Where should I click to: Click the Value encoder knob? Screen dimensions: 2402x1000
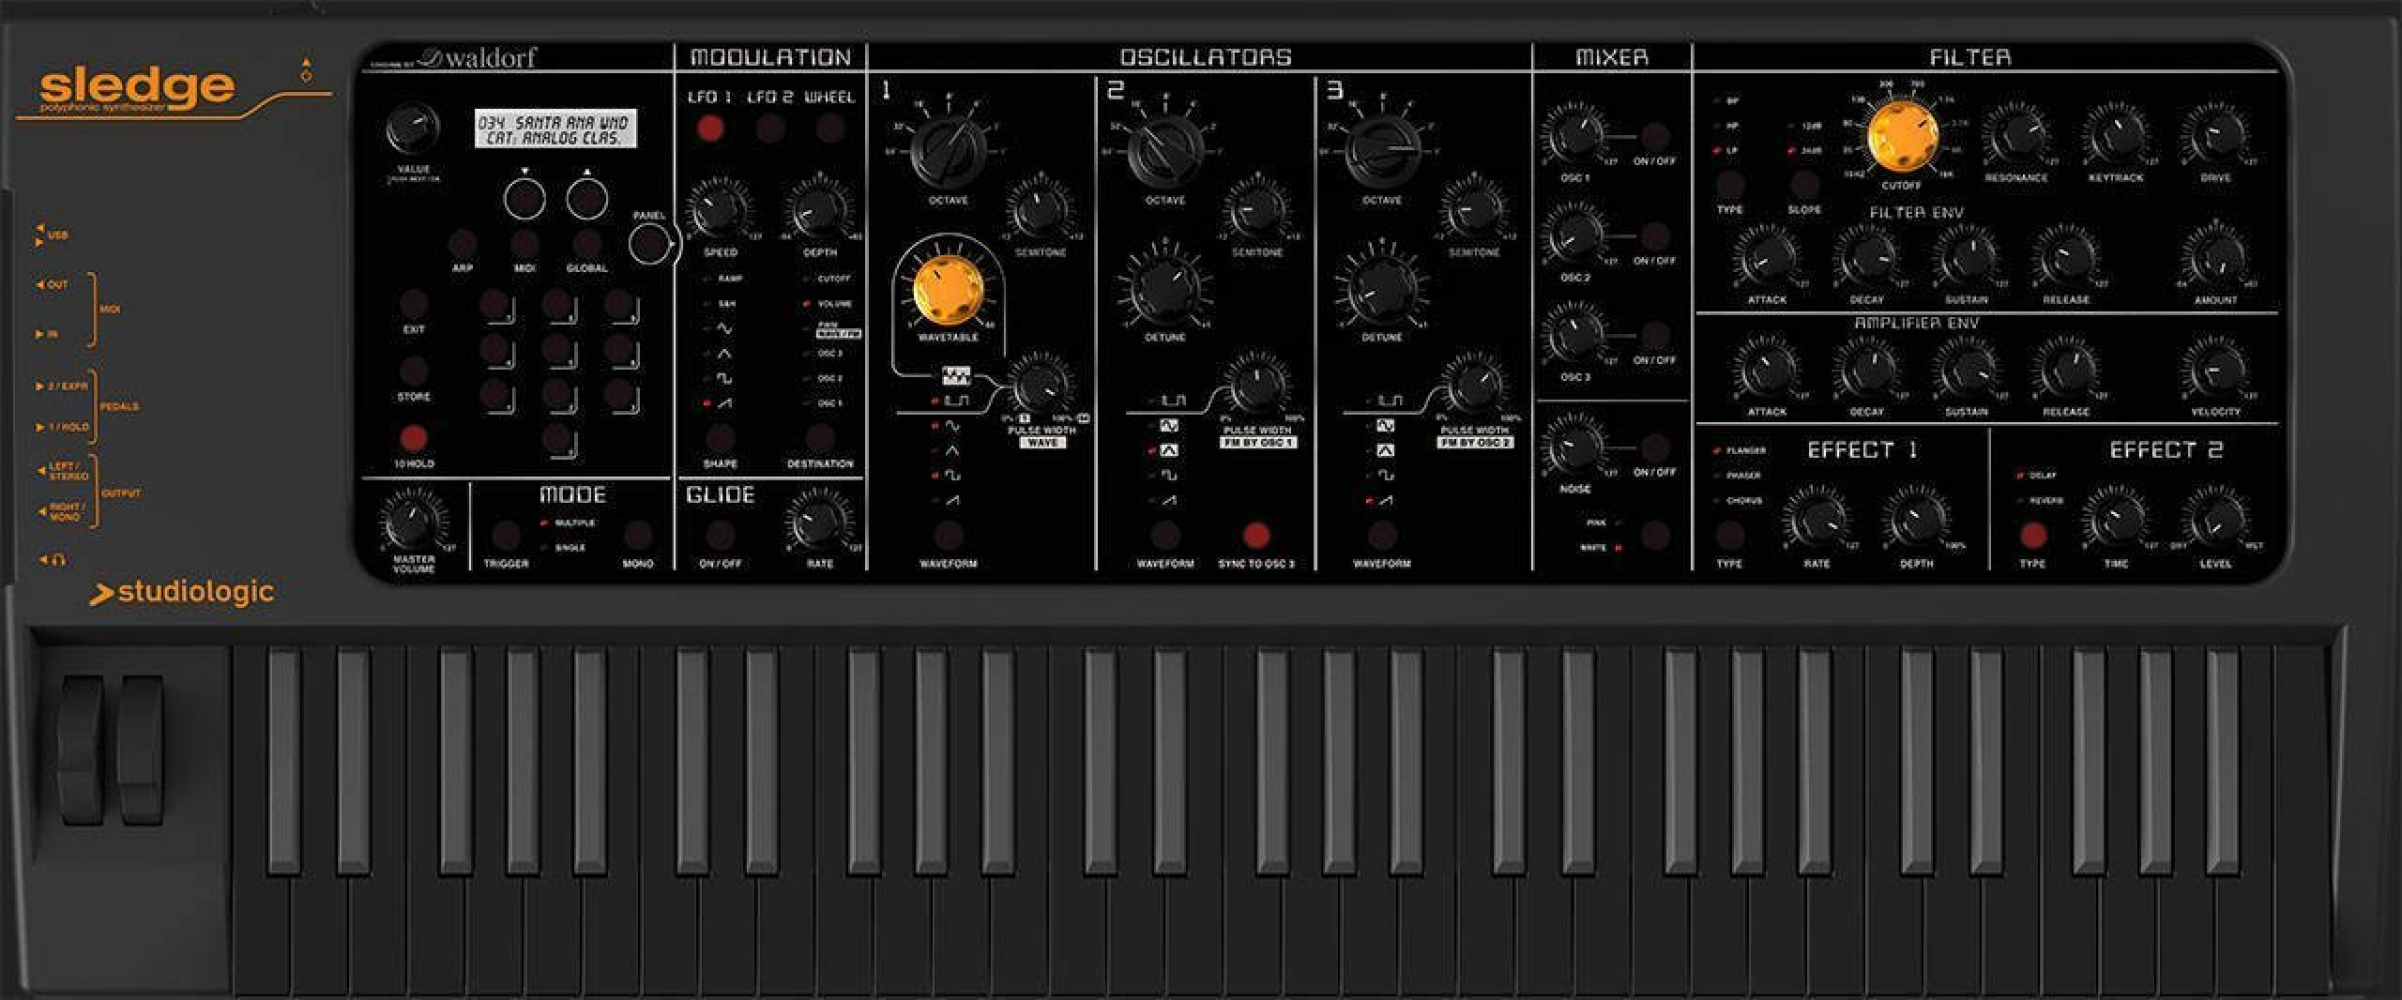coord(412,130)
